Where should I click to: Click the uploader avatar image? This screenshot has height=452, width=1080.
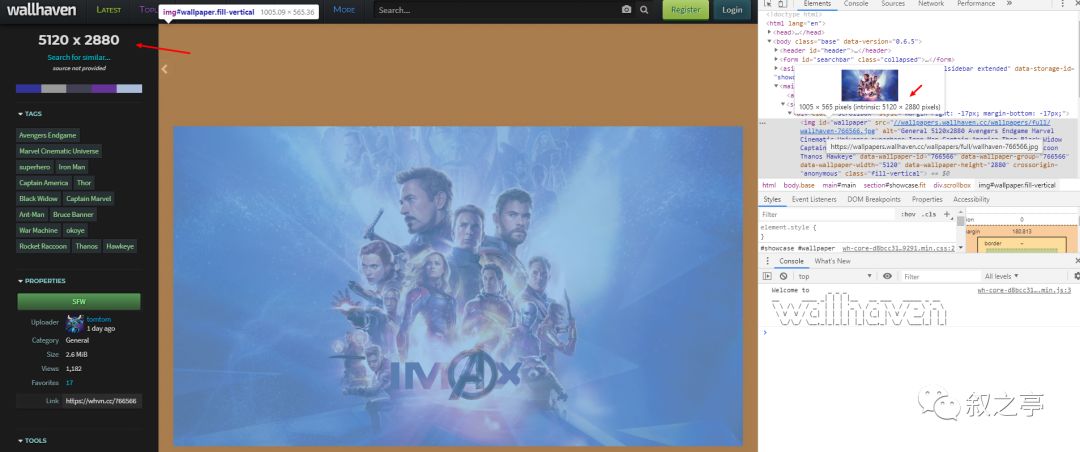pyautogui.click(x=75, y=323)
